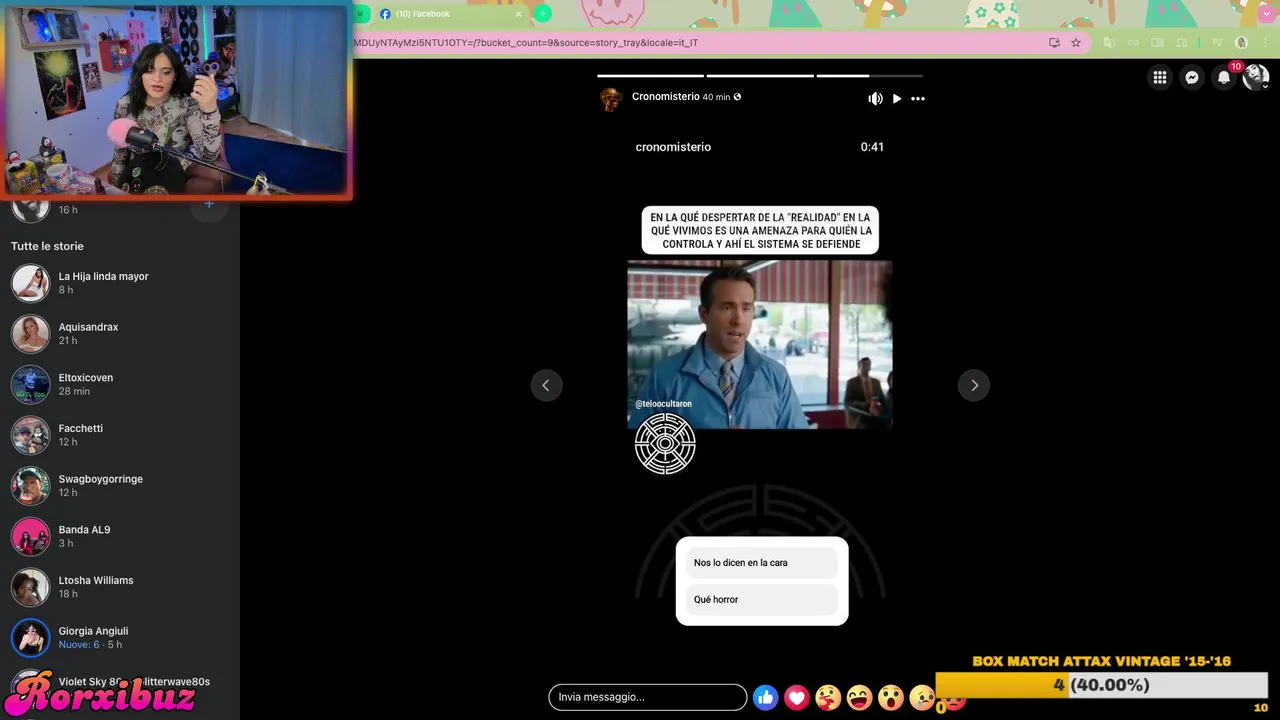Click the Eltoxicoven profile thumbnail

click(x=30, y=384)
